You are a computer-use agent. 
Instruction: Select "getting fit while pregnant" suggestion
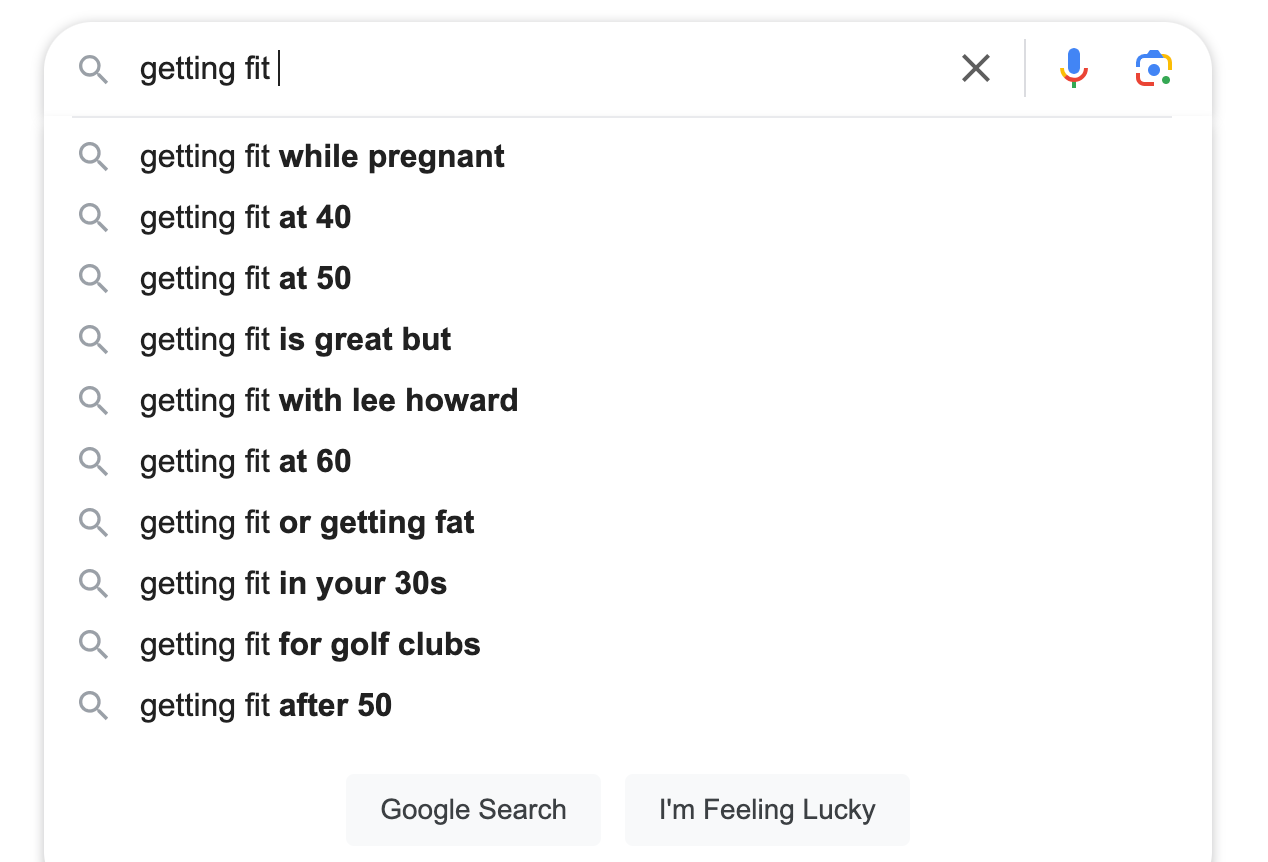[322, 157]
